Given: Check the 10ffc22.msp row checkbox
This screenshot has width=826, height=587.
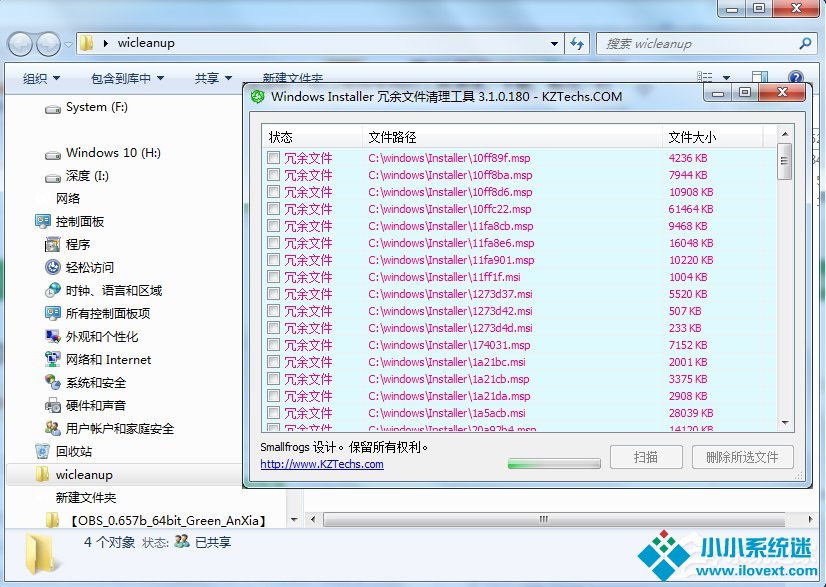Looking at the screenshot, I should tap(273, 209).
